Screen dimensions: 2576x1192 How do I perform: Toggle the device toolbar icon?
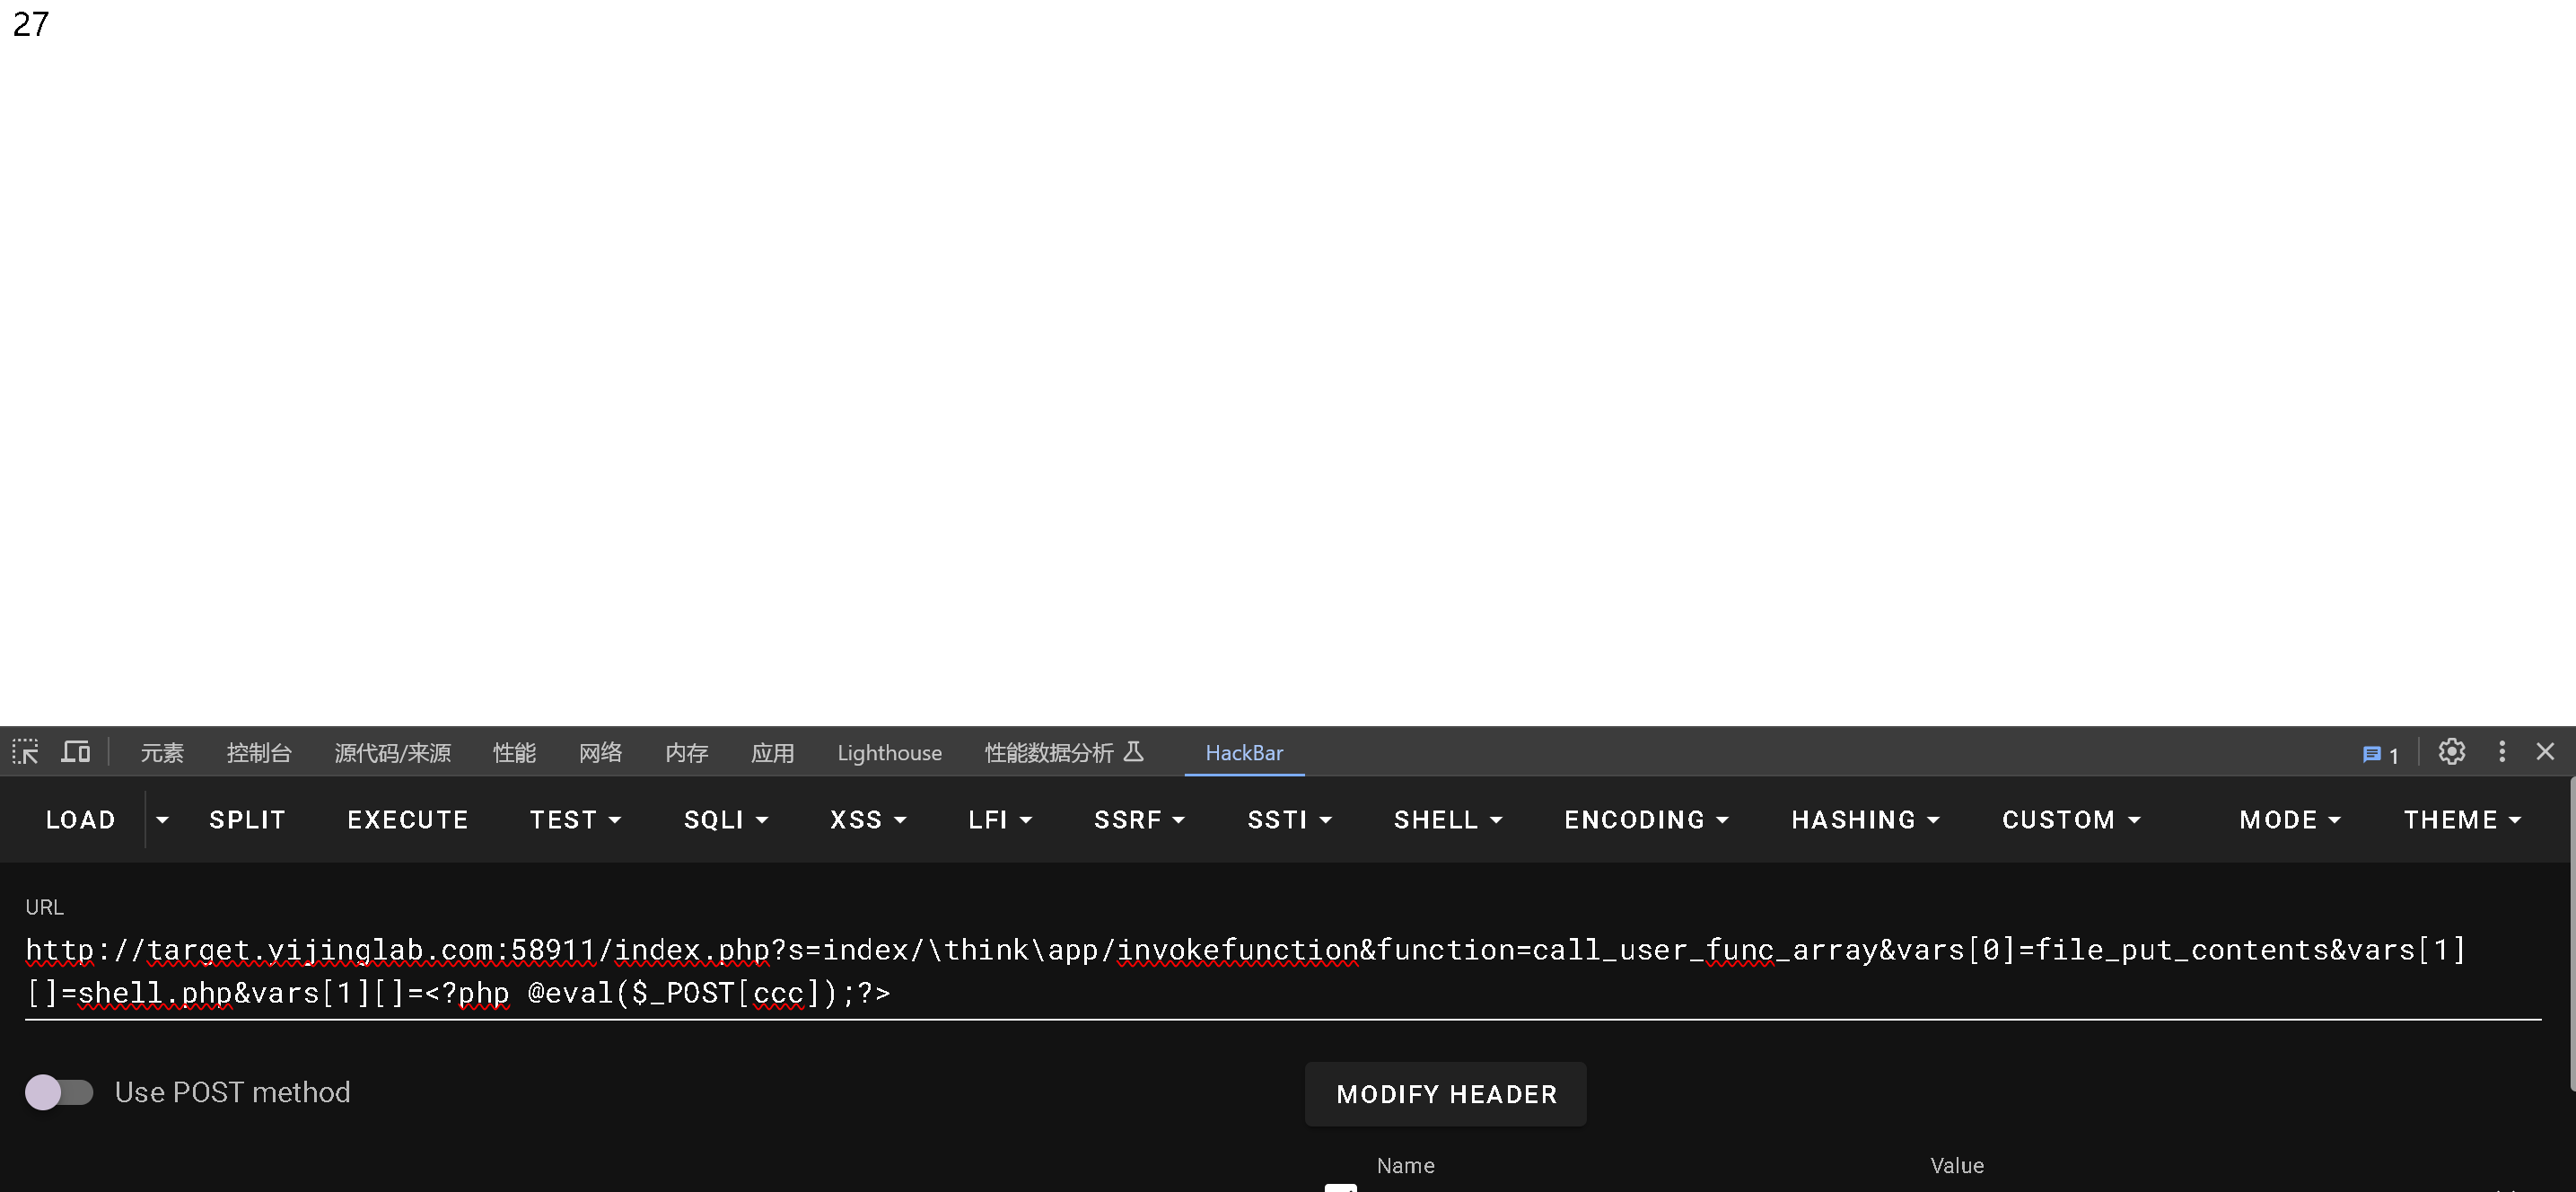(x=76, y=752)
